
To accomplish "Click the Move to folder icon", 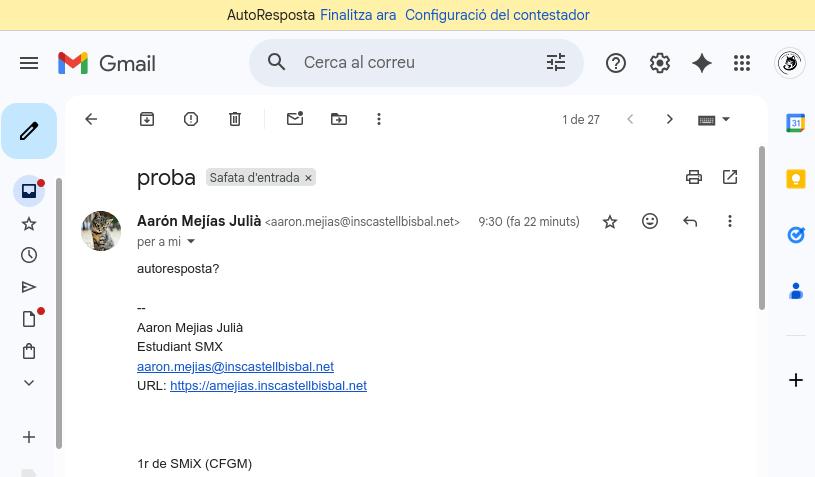I will (339, 119).
